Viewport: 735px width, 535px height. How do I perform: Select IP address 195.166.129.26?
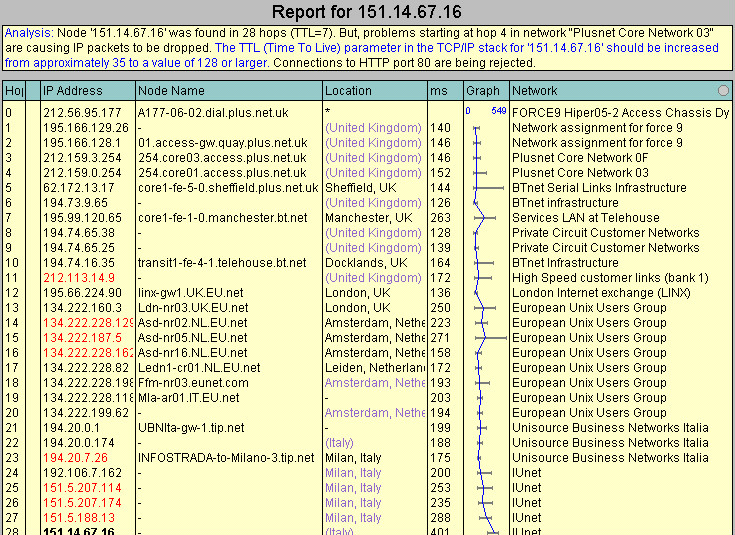[x=86, y=128]
